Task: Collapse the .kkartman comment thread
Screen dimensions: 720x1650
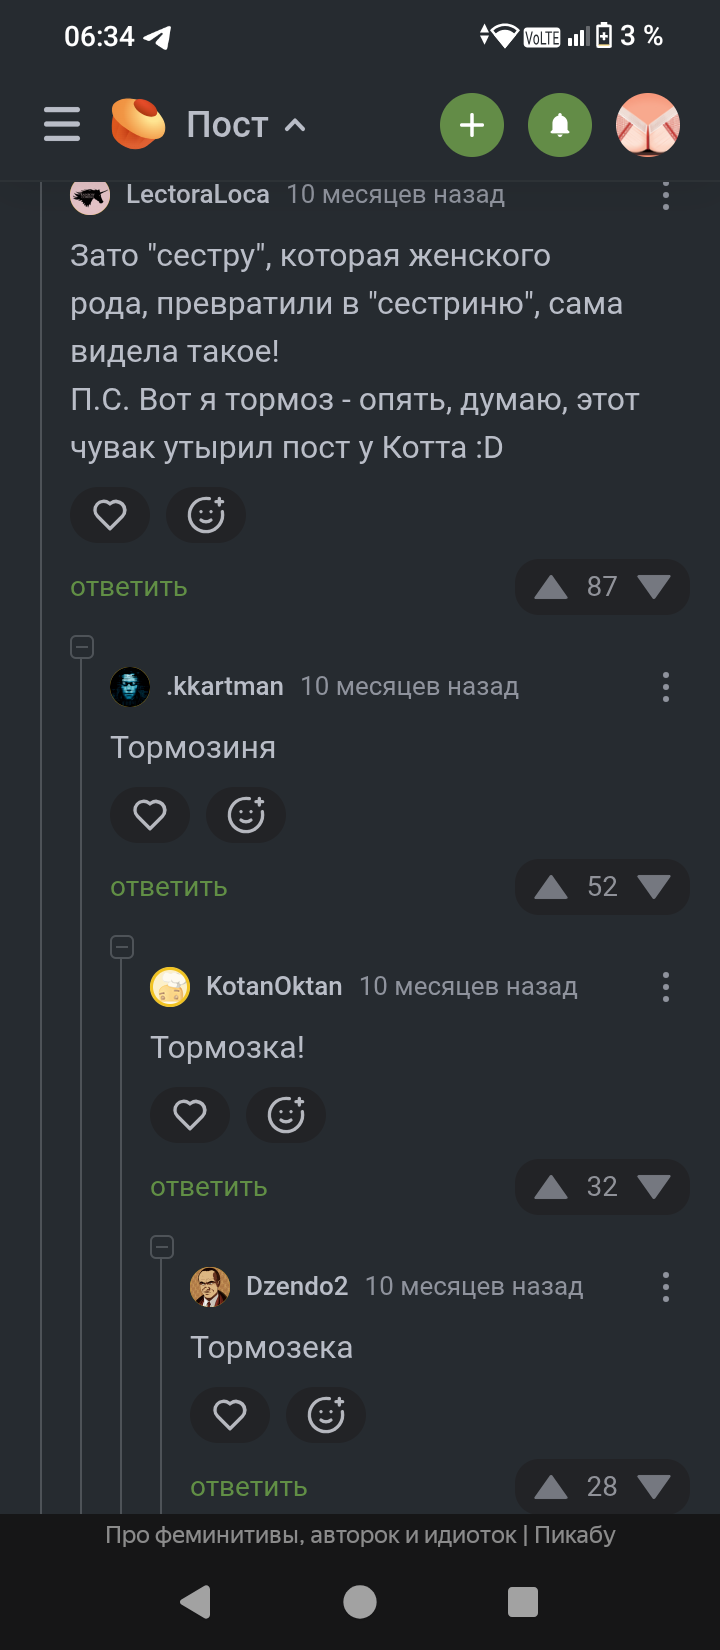Action: [x=82, y=647]
